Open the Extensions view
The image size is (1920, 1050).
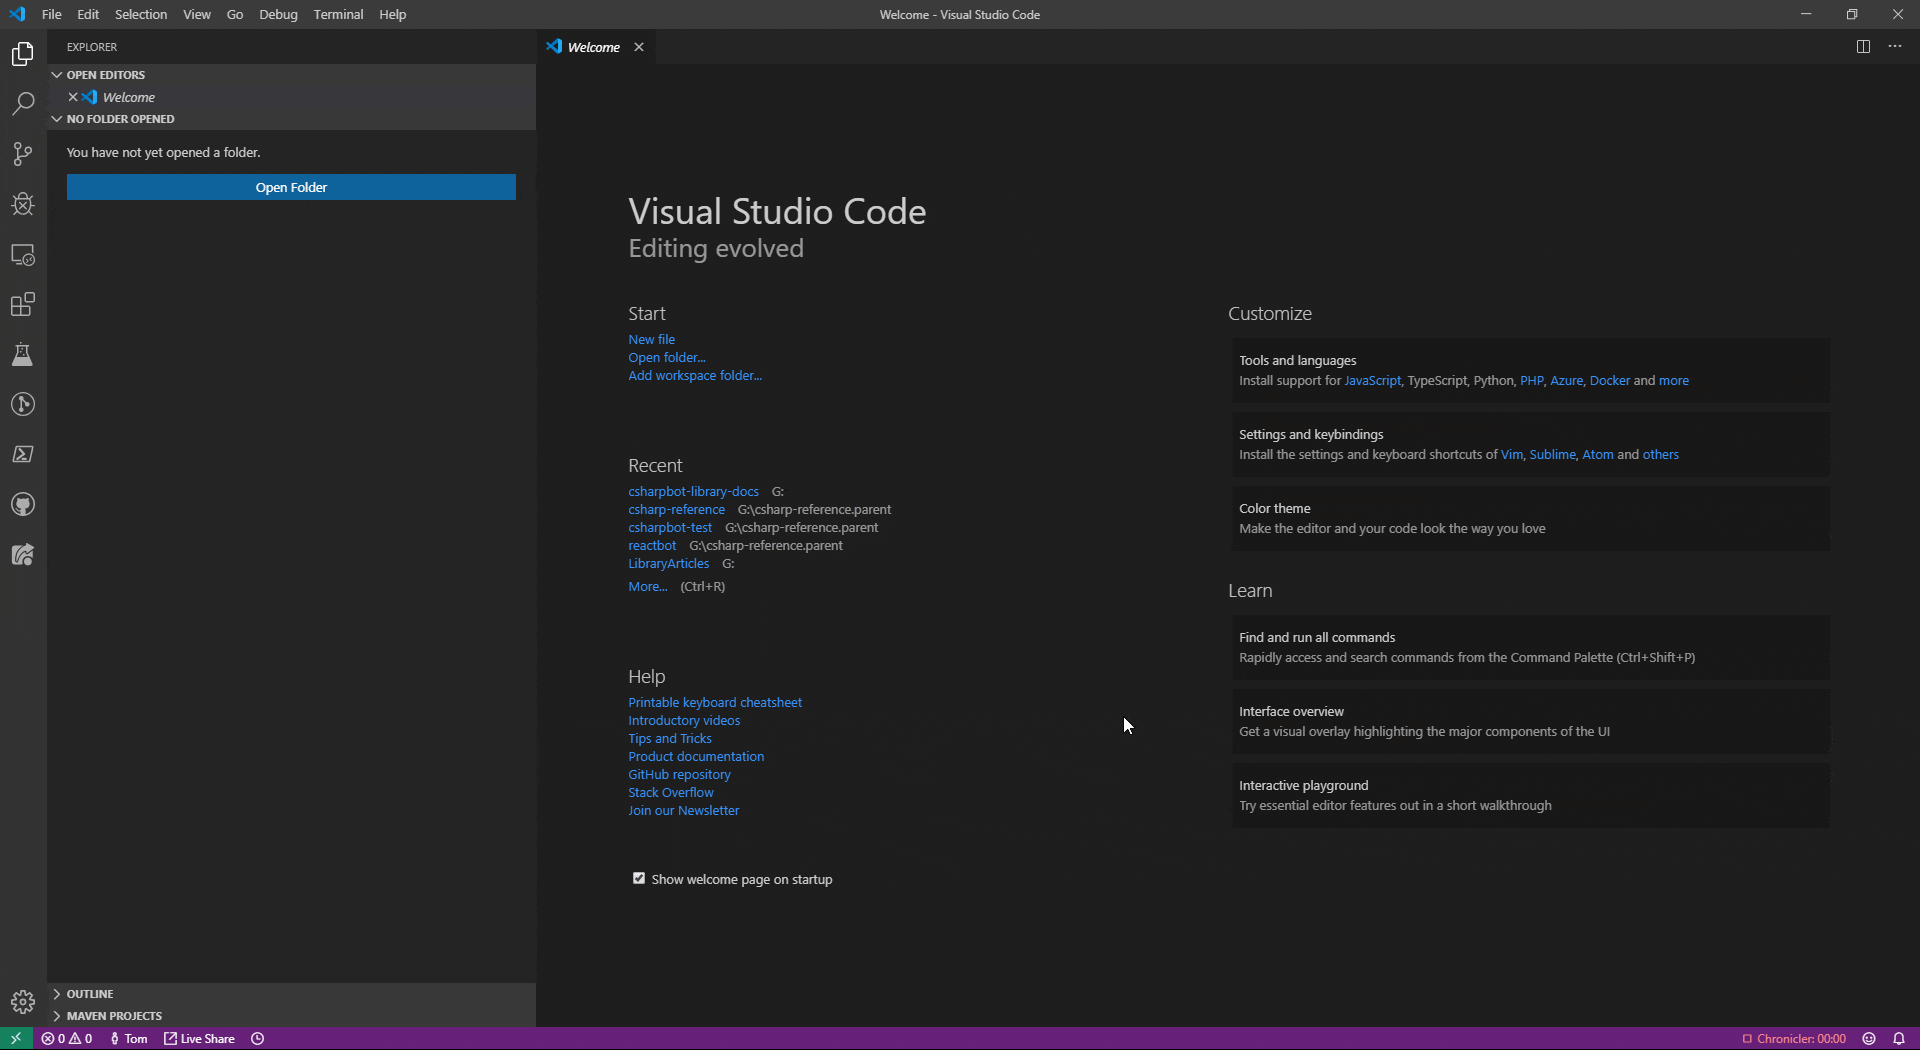click(x=23, y=305)
